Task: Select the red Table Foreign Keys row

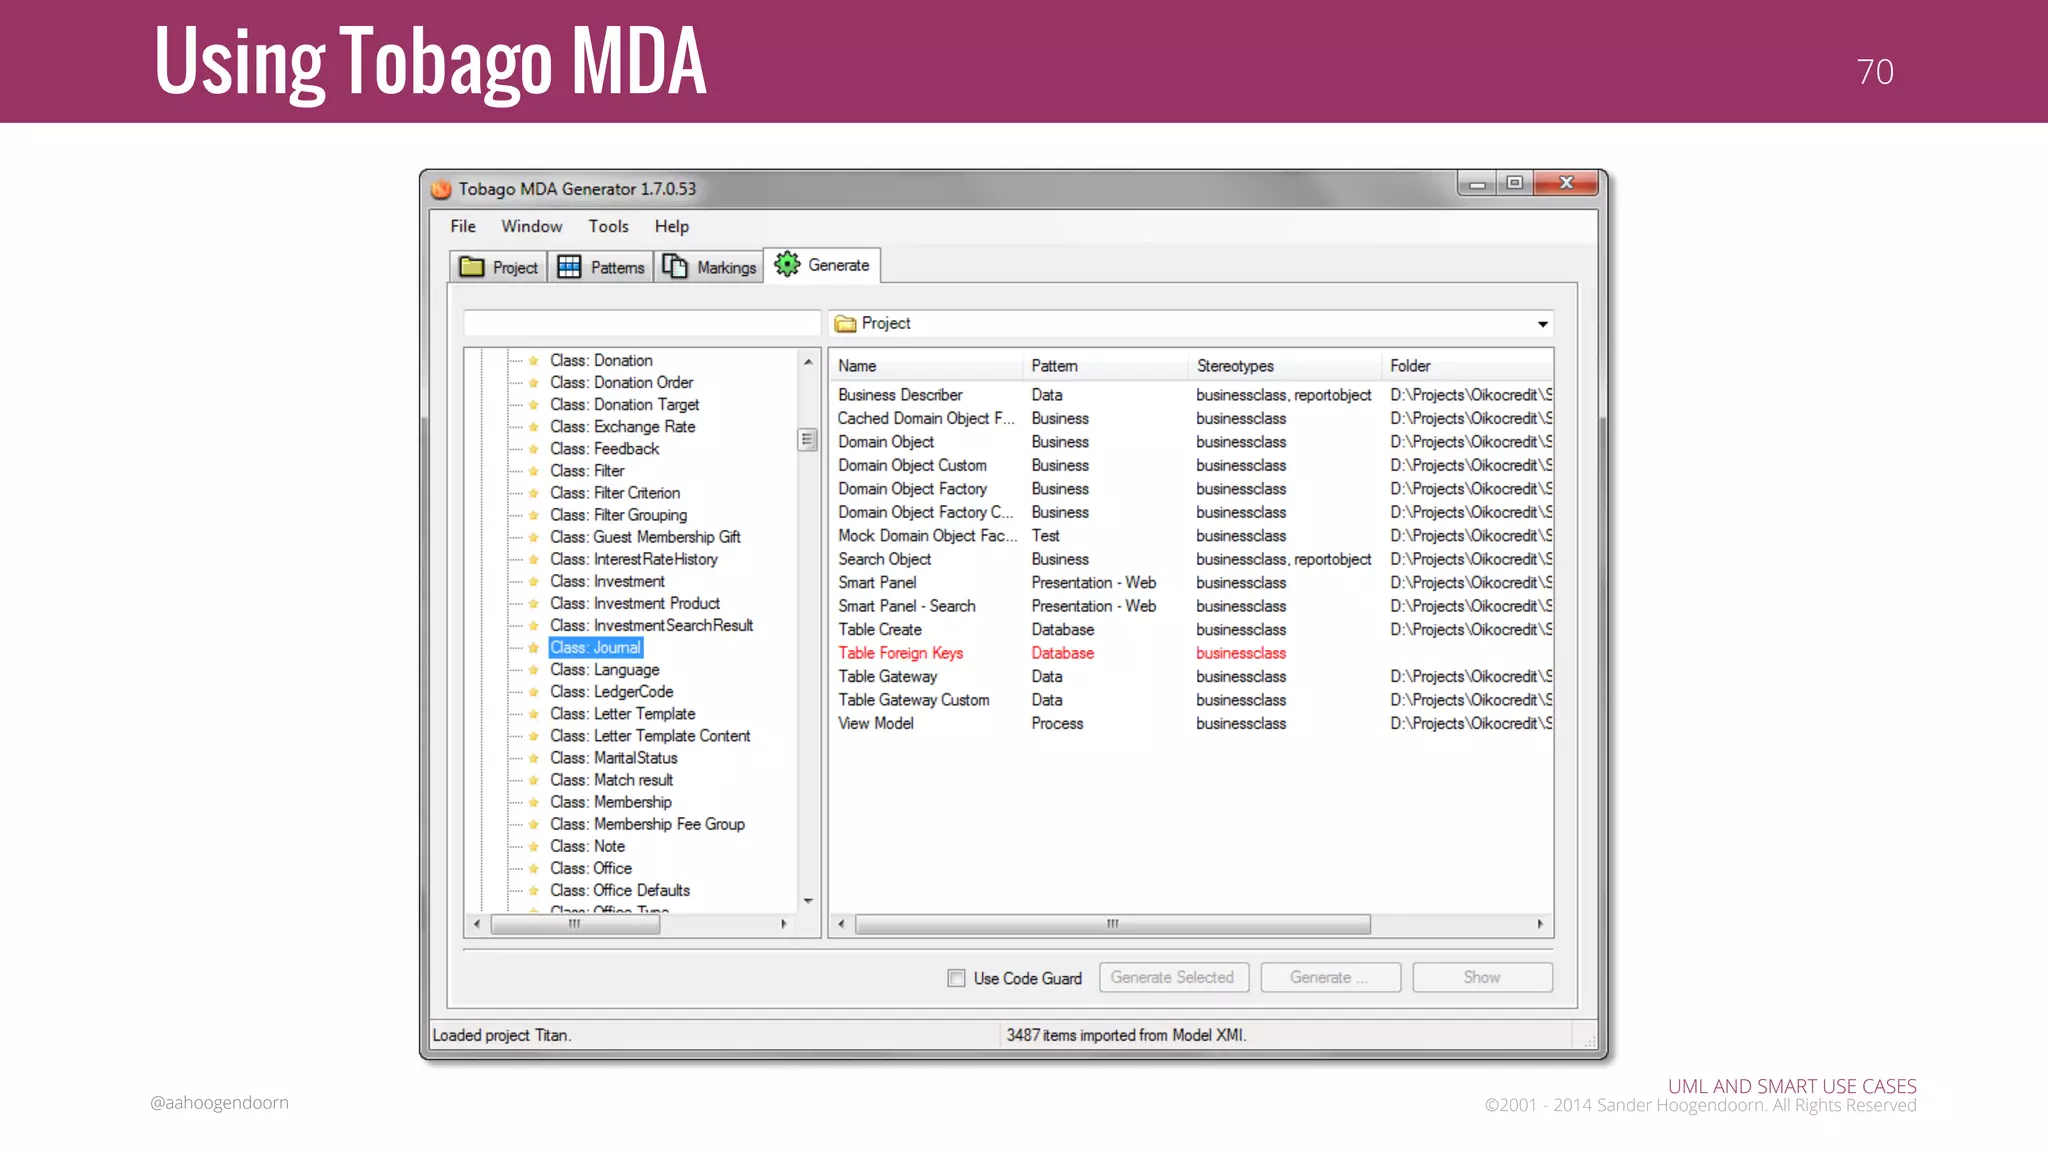Action: click(1190, 653)
